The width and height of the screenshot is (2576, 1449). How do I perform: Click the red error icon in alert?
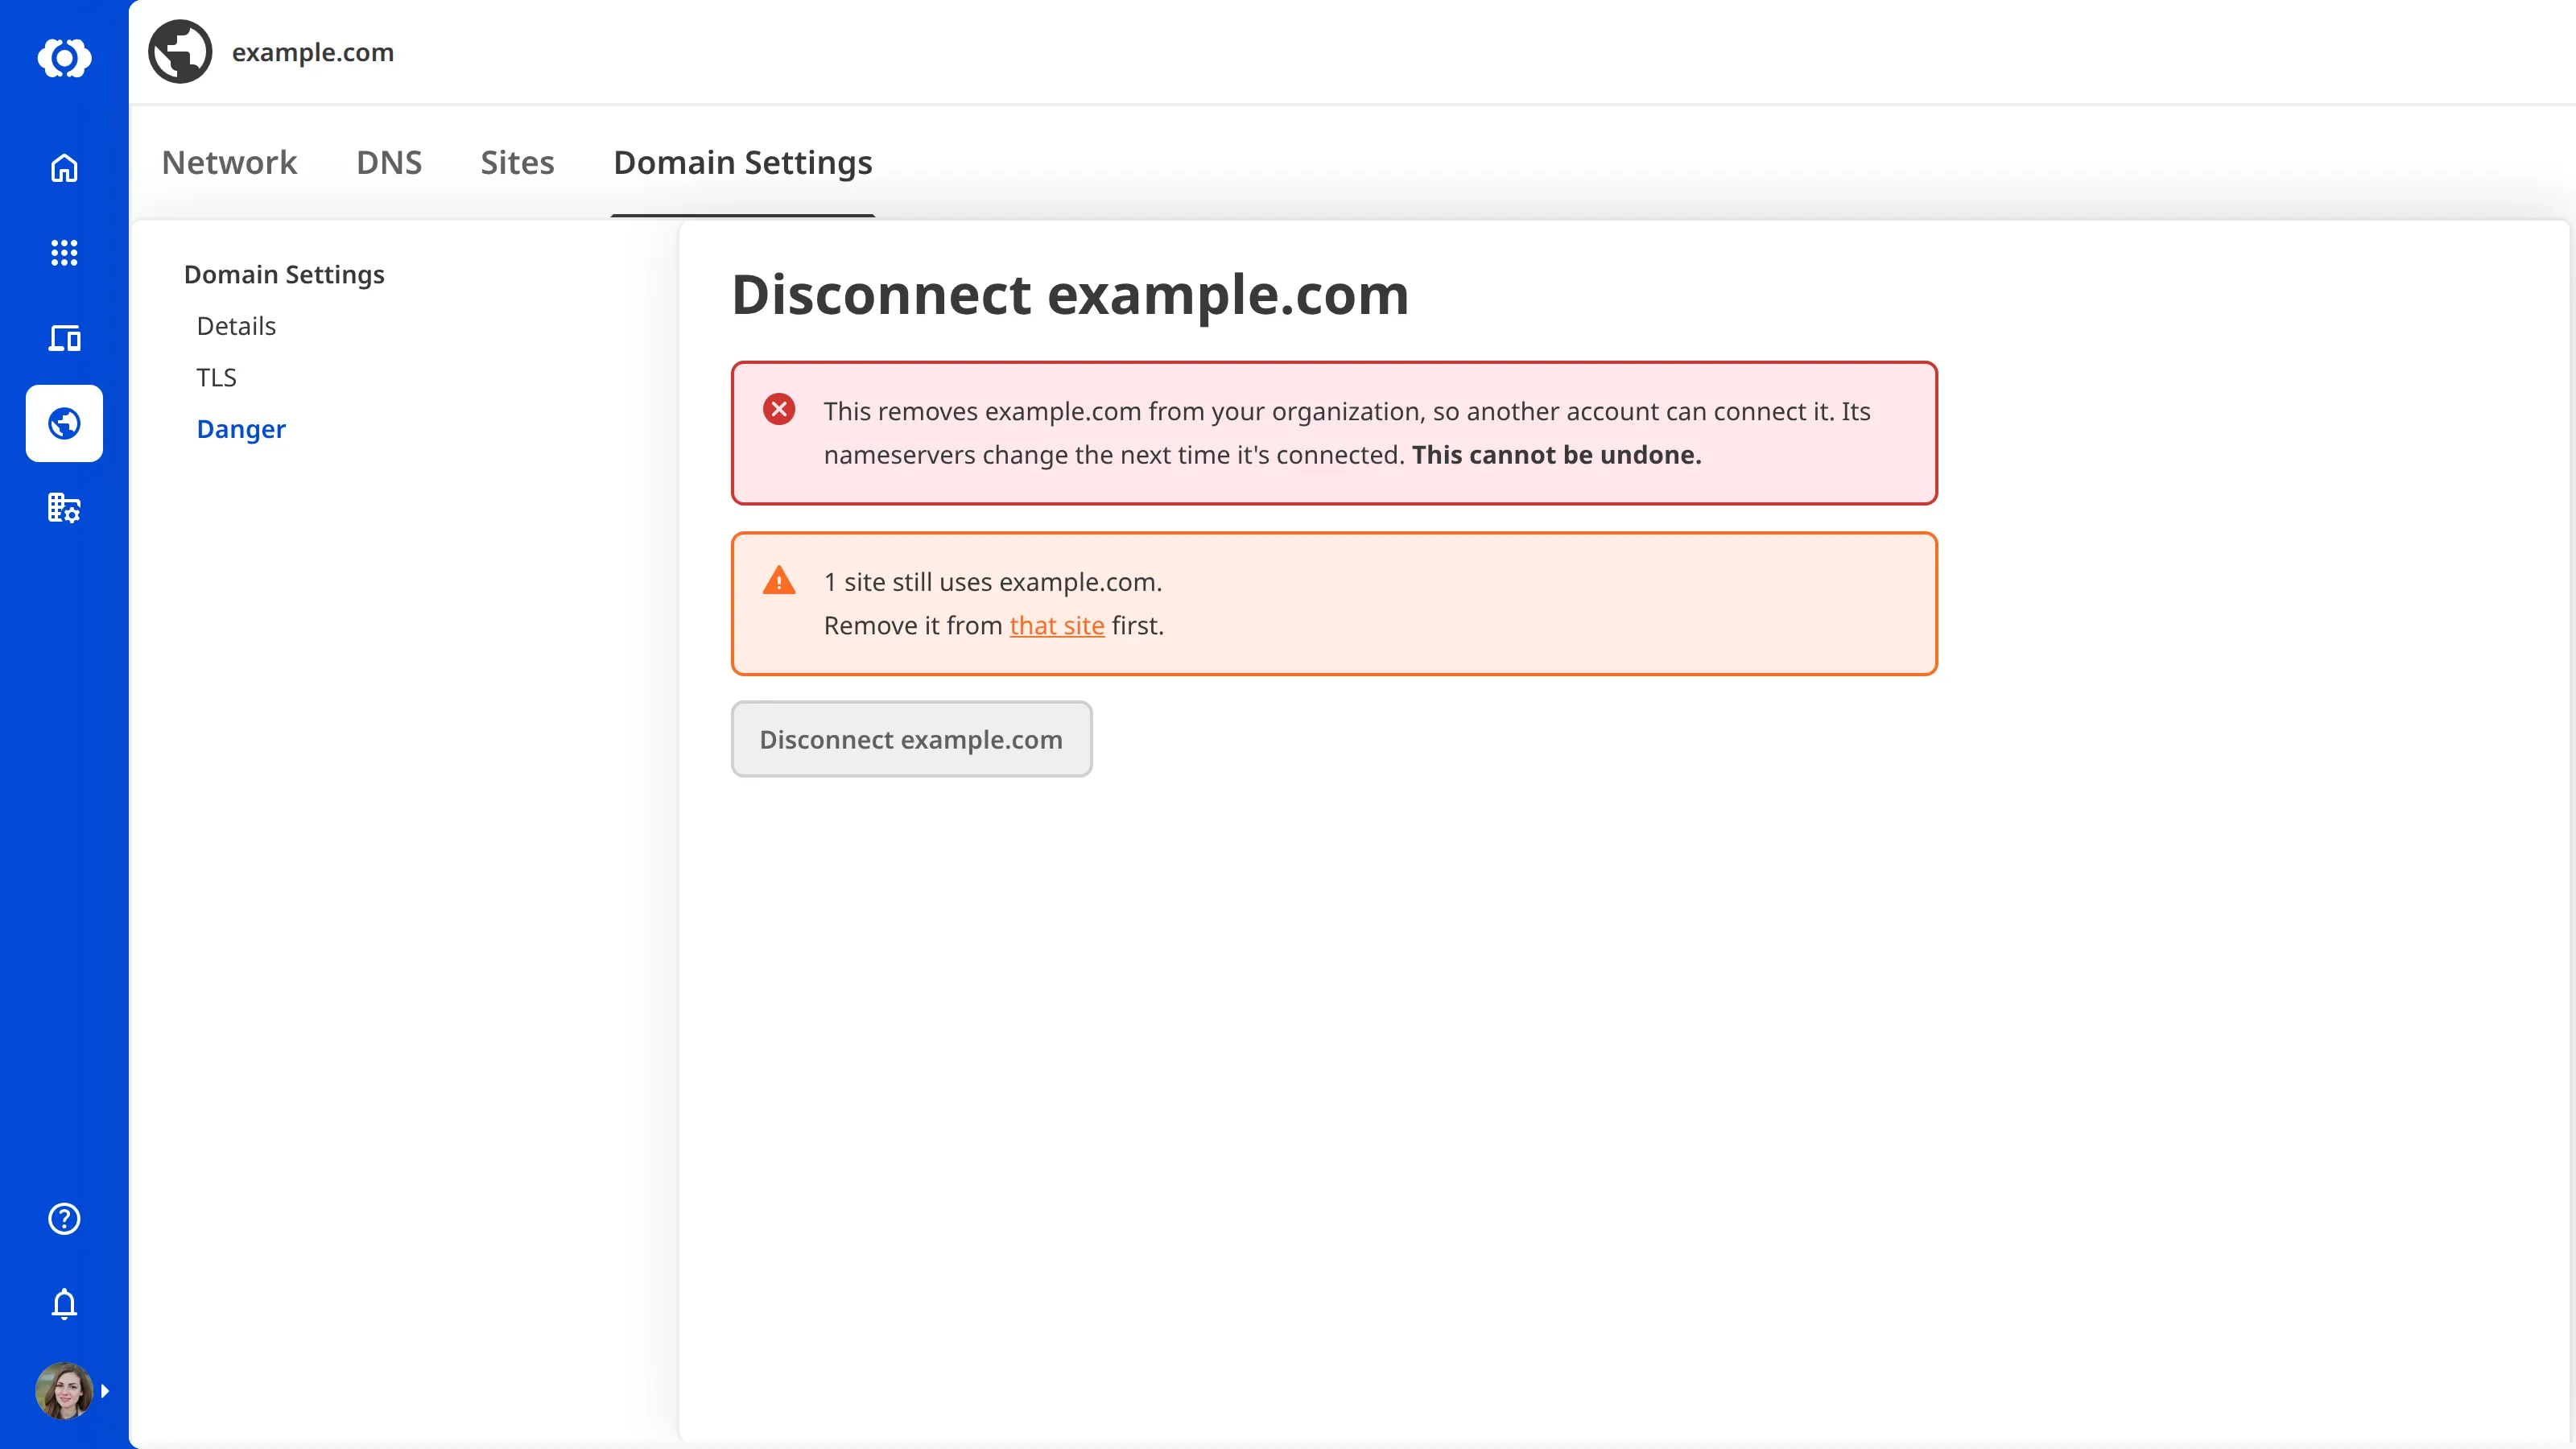click(779, 409)
